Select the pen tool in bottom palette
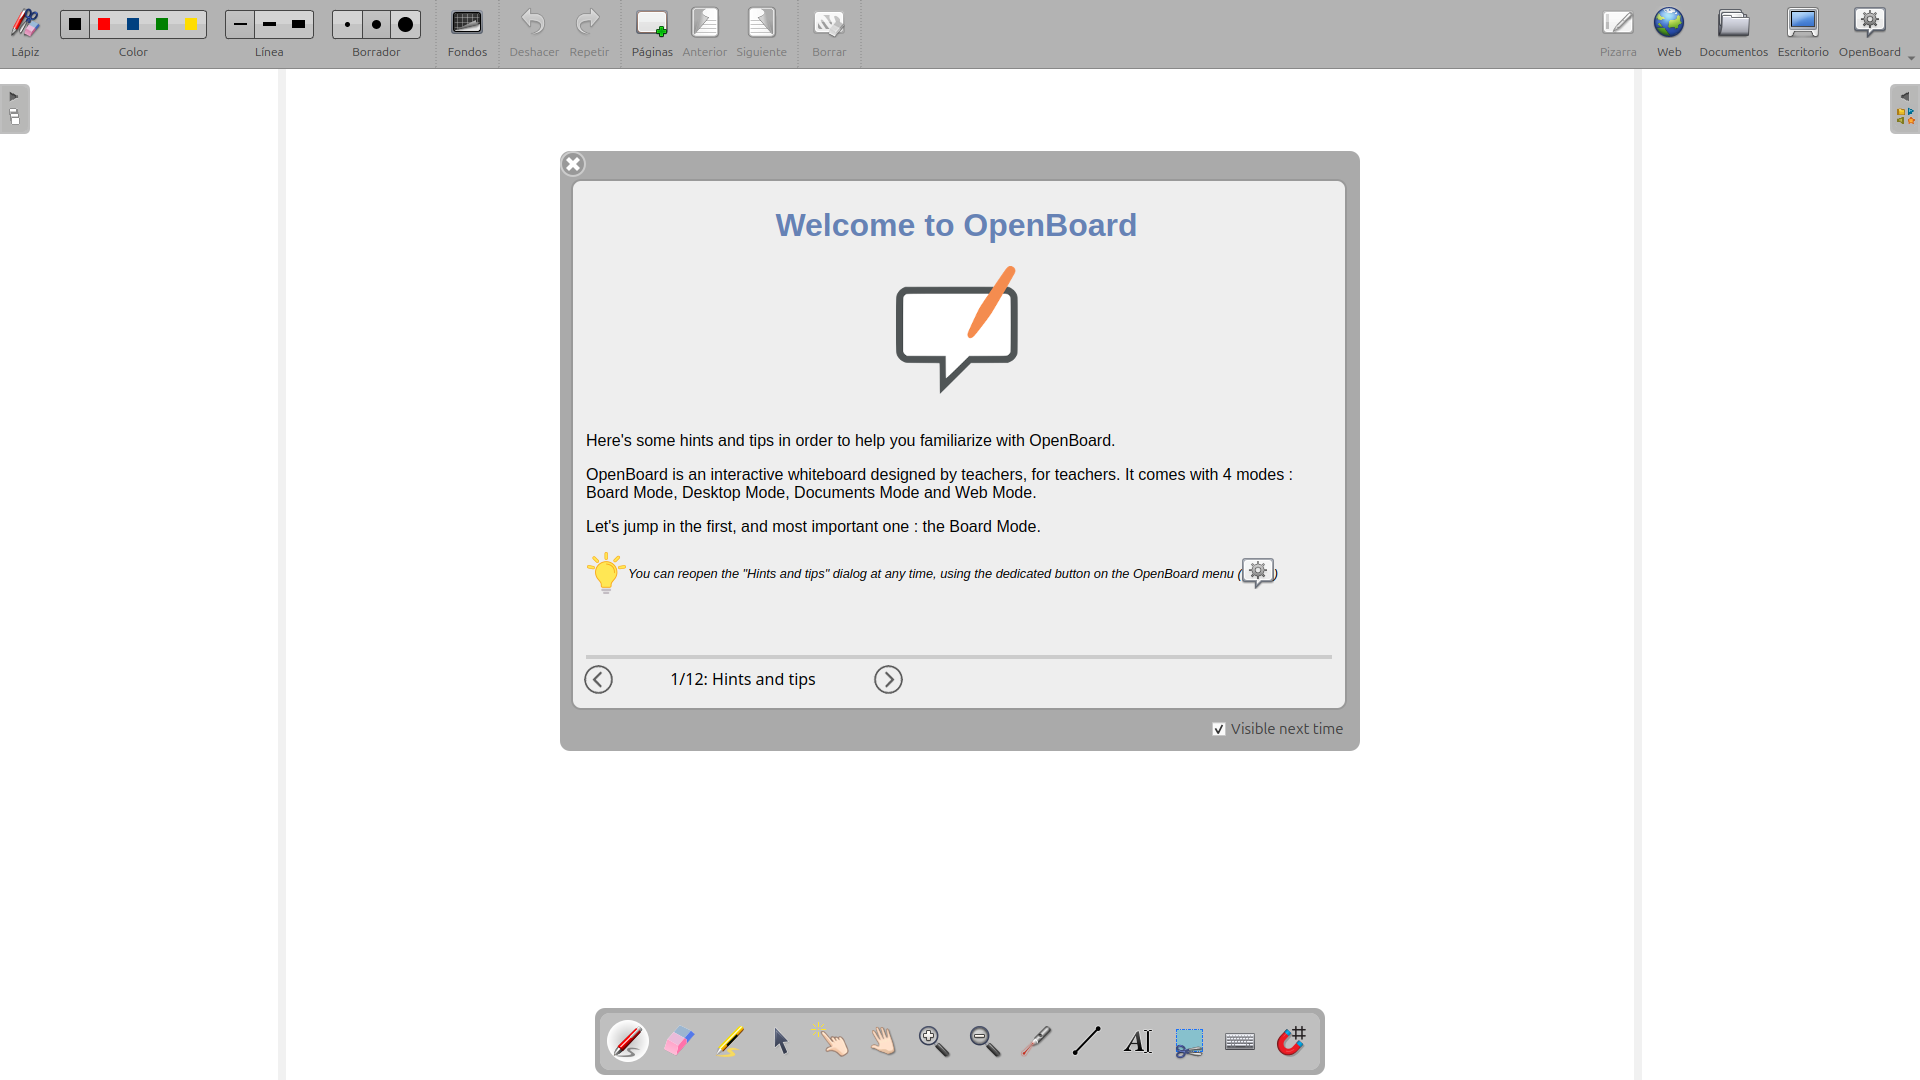 (x=628, y=1042)
